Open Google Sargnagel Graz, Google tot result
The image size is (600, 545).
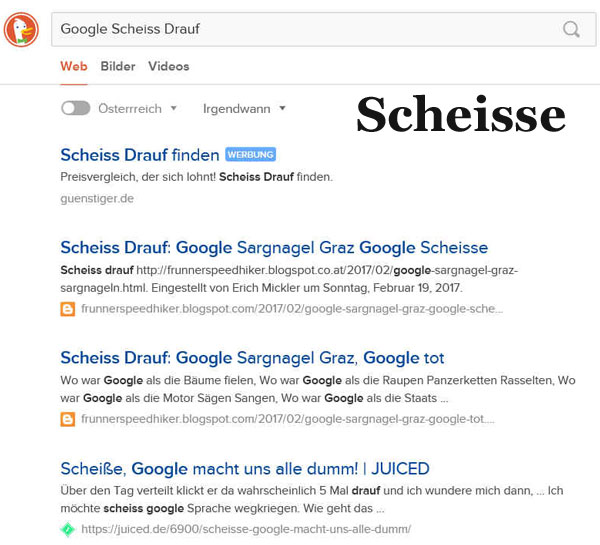click(x=252, y=358)
